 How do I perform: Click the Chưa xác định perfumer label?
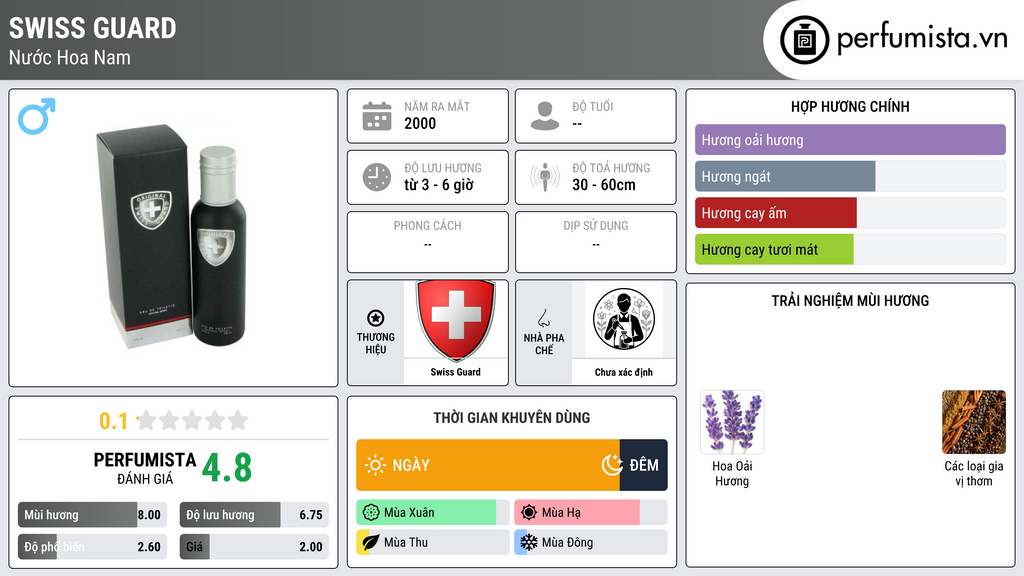624,372
